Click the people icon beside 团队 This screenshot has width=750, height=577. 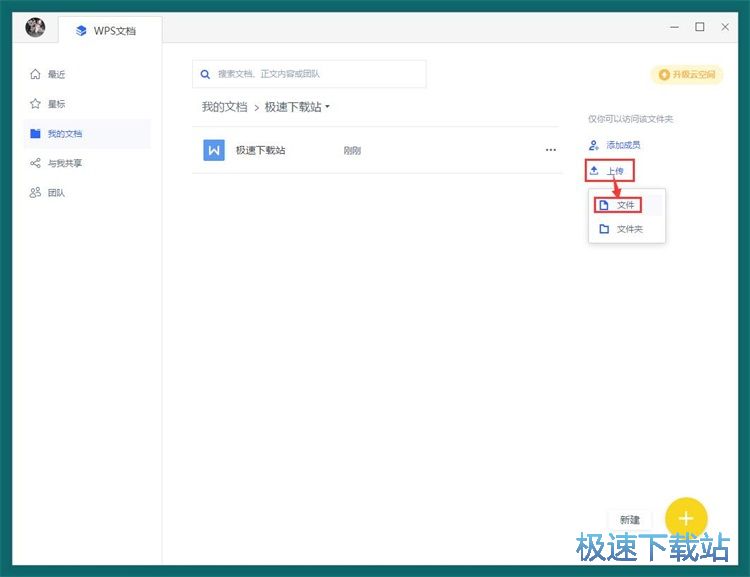(35, 193)
